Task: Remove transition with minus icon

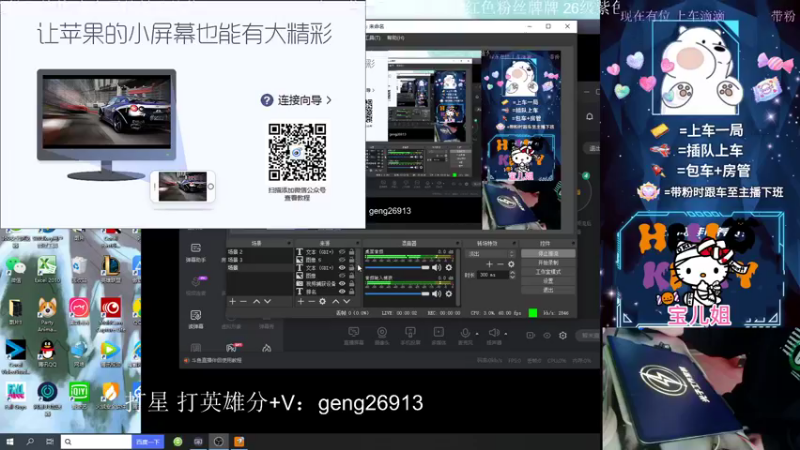Action: [500, 264]
